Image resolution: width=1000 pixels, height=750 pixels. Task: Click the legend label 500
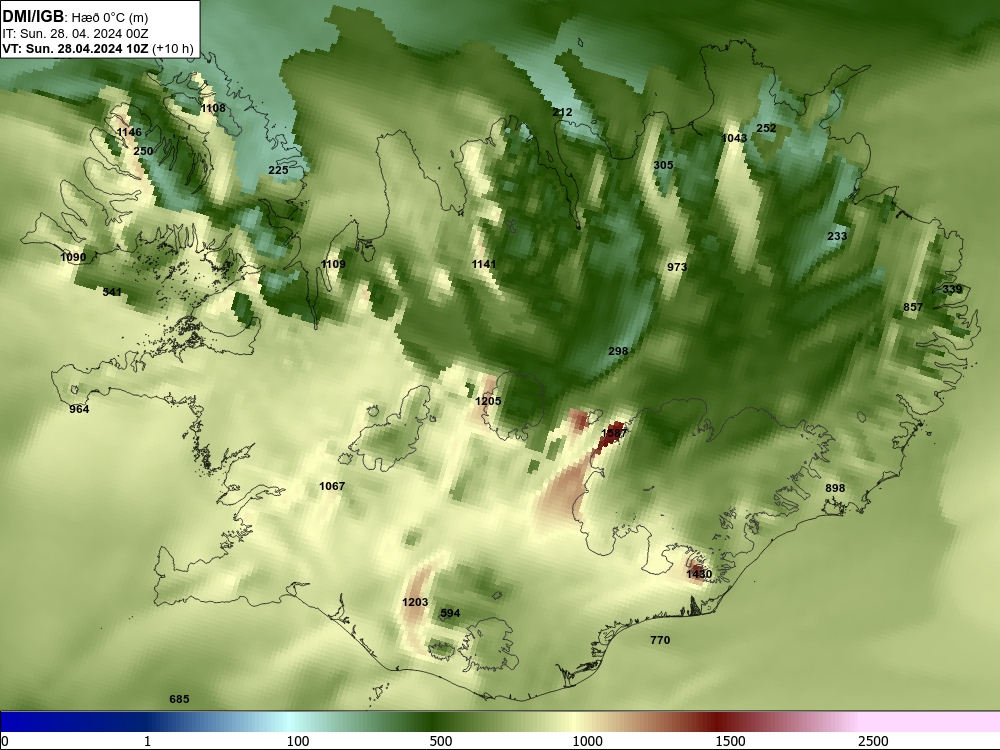(x=441, y=741)
